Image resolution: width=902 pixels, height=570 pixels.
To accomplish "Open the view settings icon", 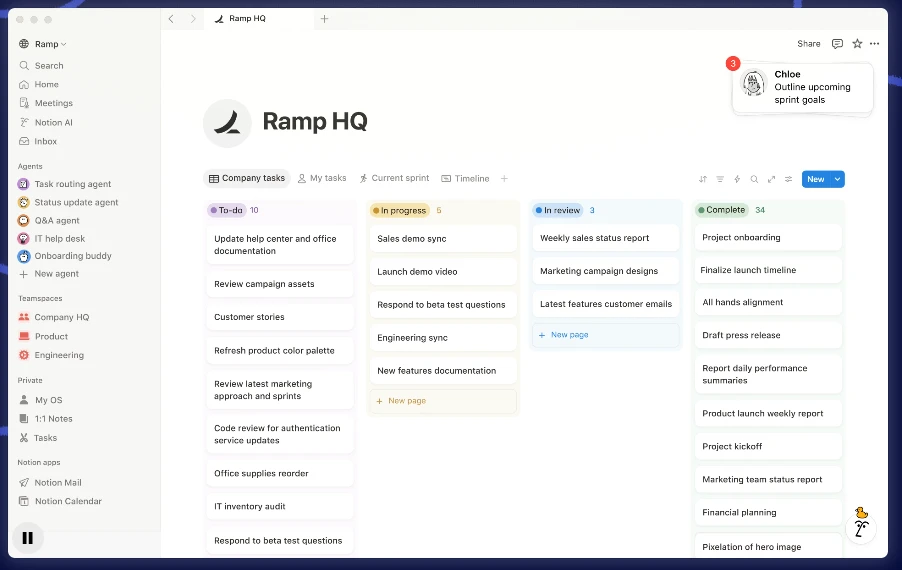I will (x=789, y=179).
